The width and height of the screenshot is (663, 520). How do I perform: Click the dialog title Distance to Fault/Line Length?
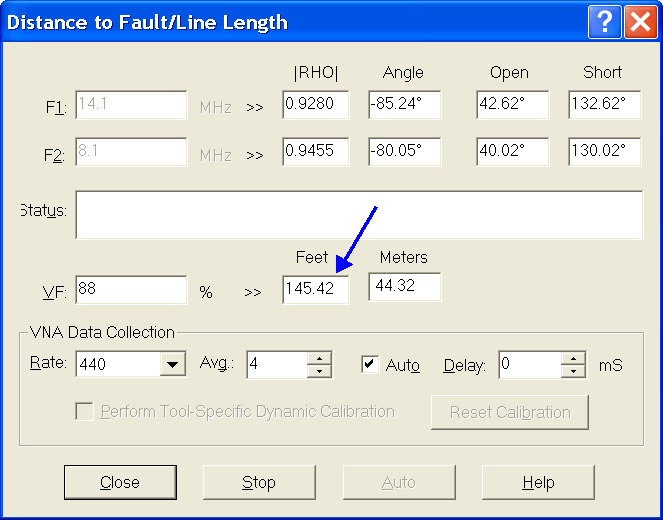coord(147,23)
